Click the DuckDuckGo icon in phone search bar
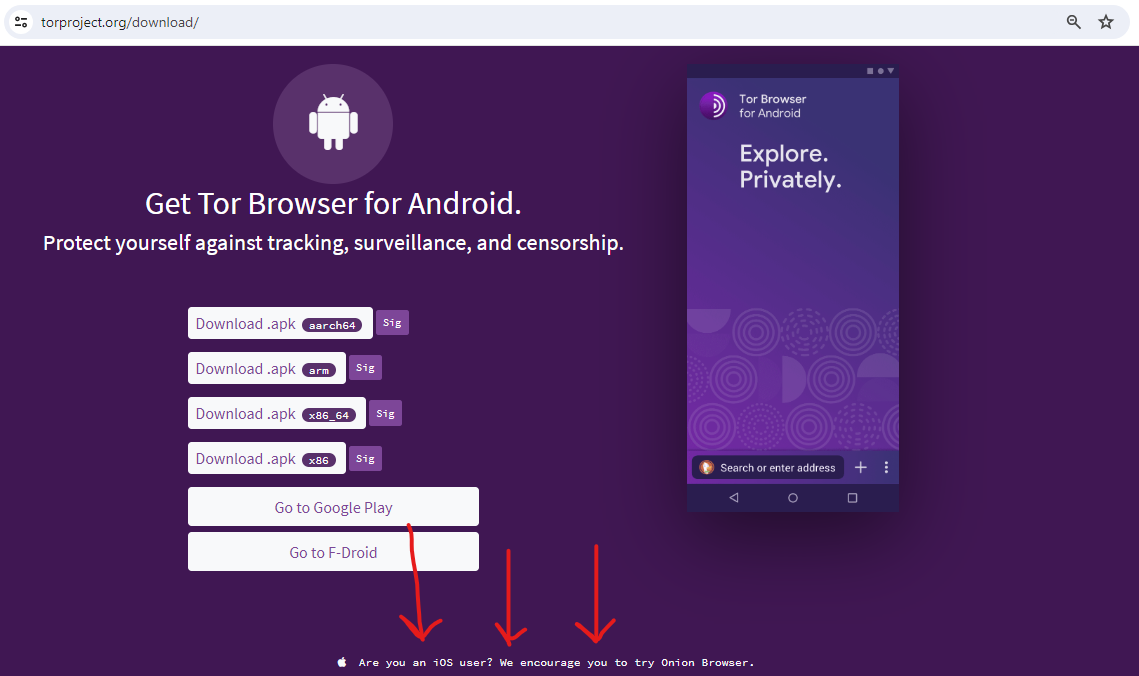 (706, 468)
